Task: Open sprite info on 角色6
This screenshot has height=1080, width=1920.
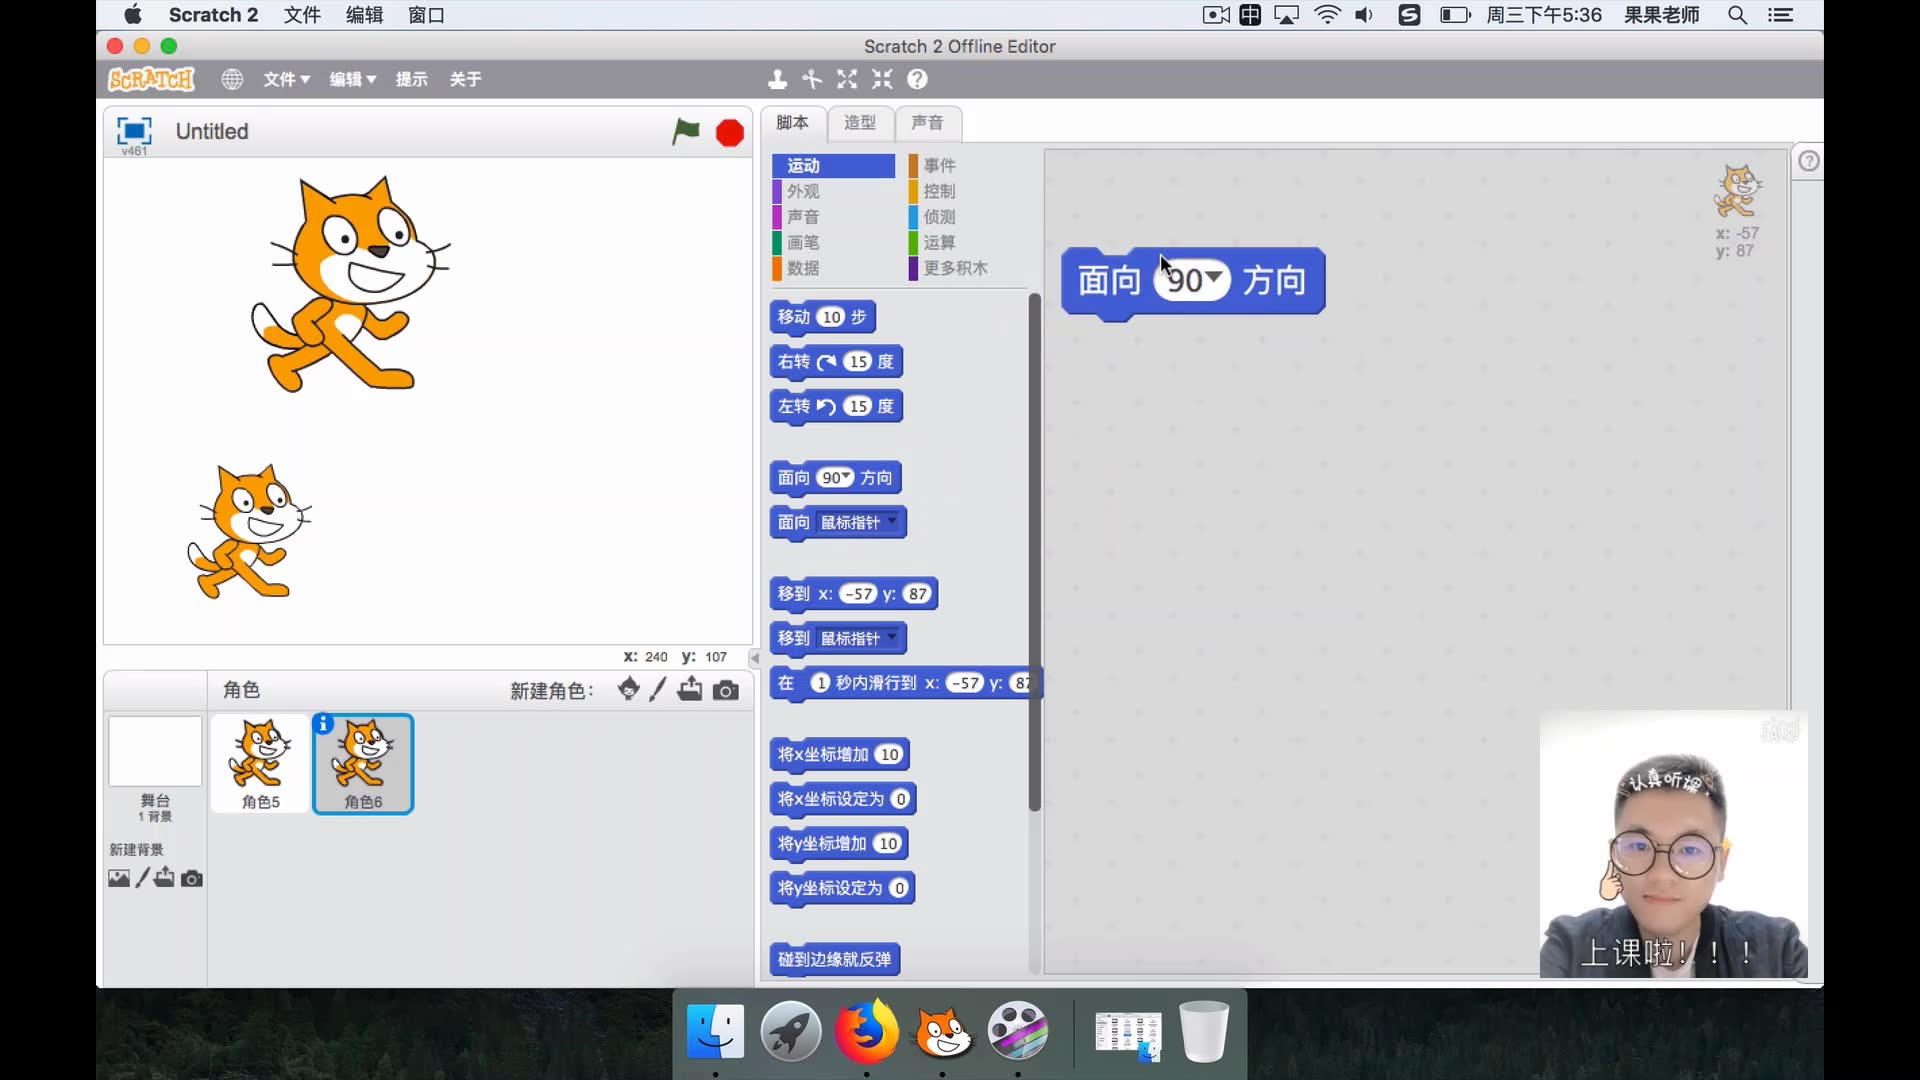Action: [323, 724]
